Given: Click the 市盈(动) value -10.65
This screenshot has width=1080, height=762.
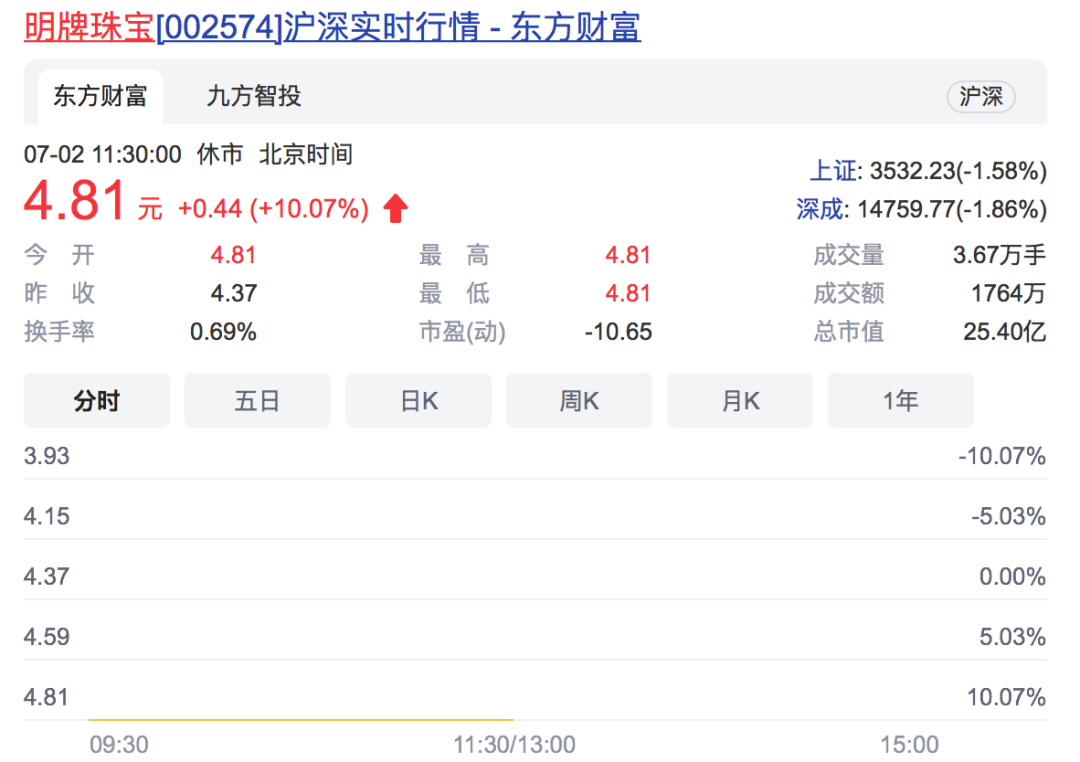Looking at the screenshot, I should (x=618, y=332).
